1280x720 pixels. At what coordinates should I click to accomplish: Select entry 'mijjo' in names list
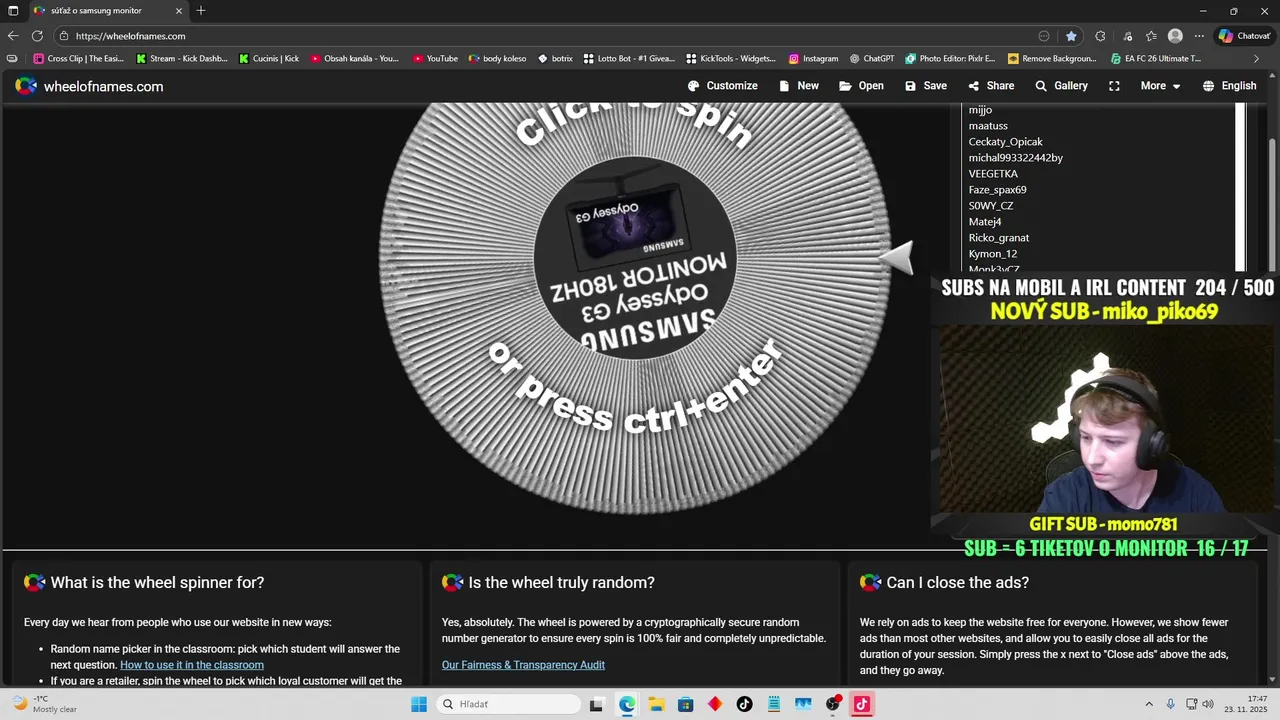(x=980, y=110)
